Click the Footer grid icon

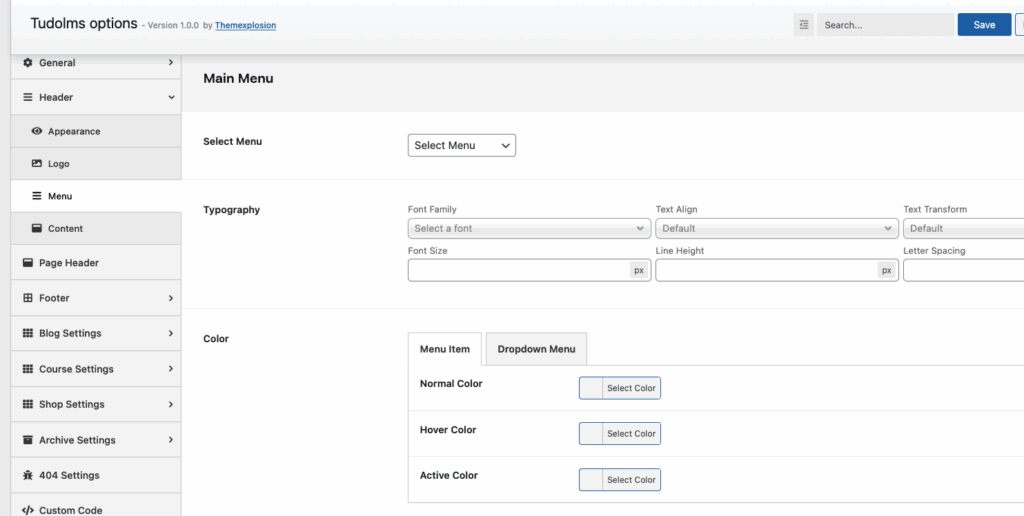[x=27, y=298]
